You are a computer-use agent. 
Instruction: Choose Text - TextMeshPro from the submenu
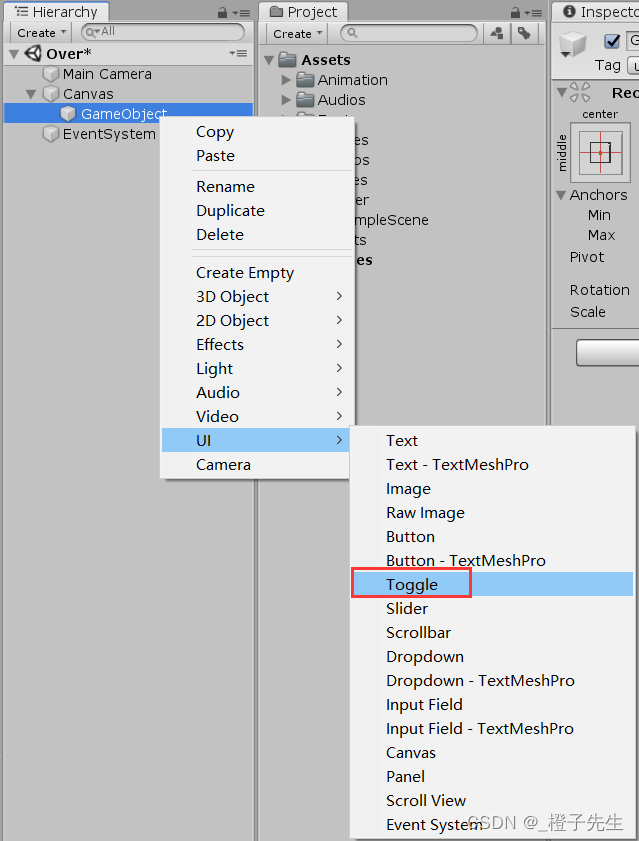[492, 464]
